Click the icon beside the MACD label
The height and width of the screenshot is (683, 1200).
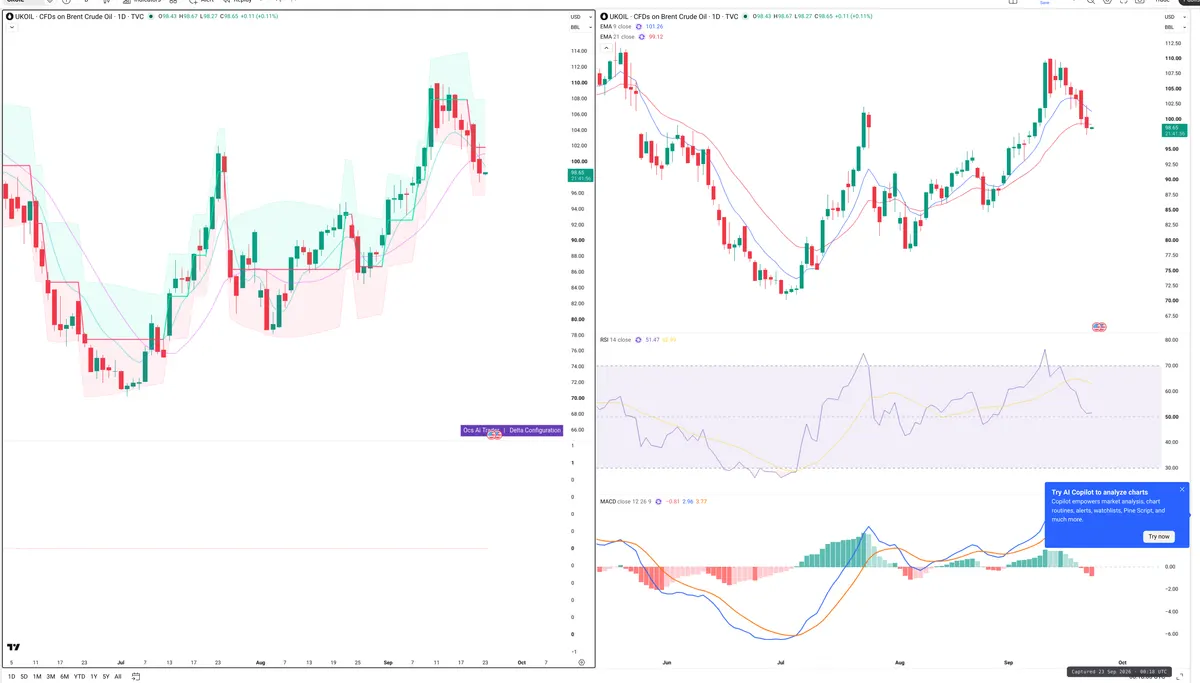(658, 501)
